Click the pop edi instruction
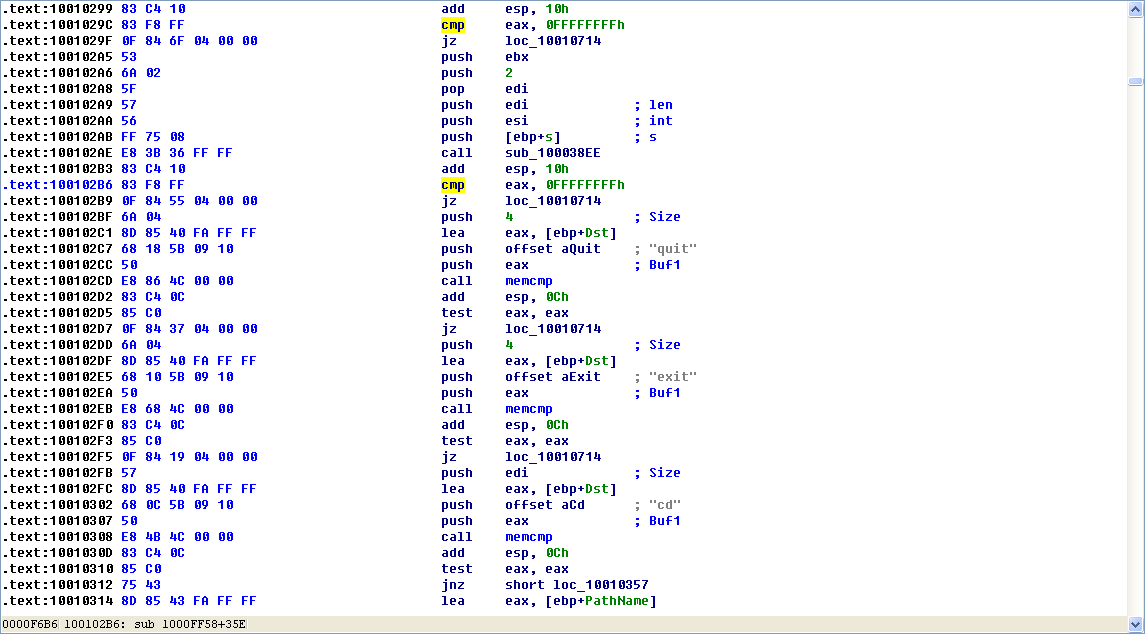Screen dimensions: 1145x634 click(485, 89)
